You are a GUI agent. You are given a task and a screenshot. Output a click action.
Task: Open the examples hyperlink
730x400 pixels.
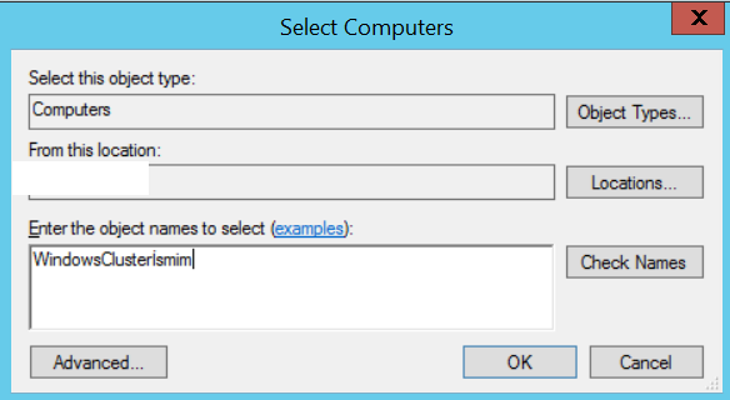tap(309, 229)
